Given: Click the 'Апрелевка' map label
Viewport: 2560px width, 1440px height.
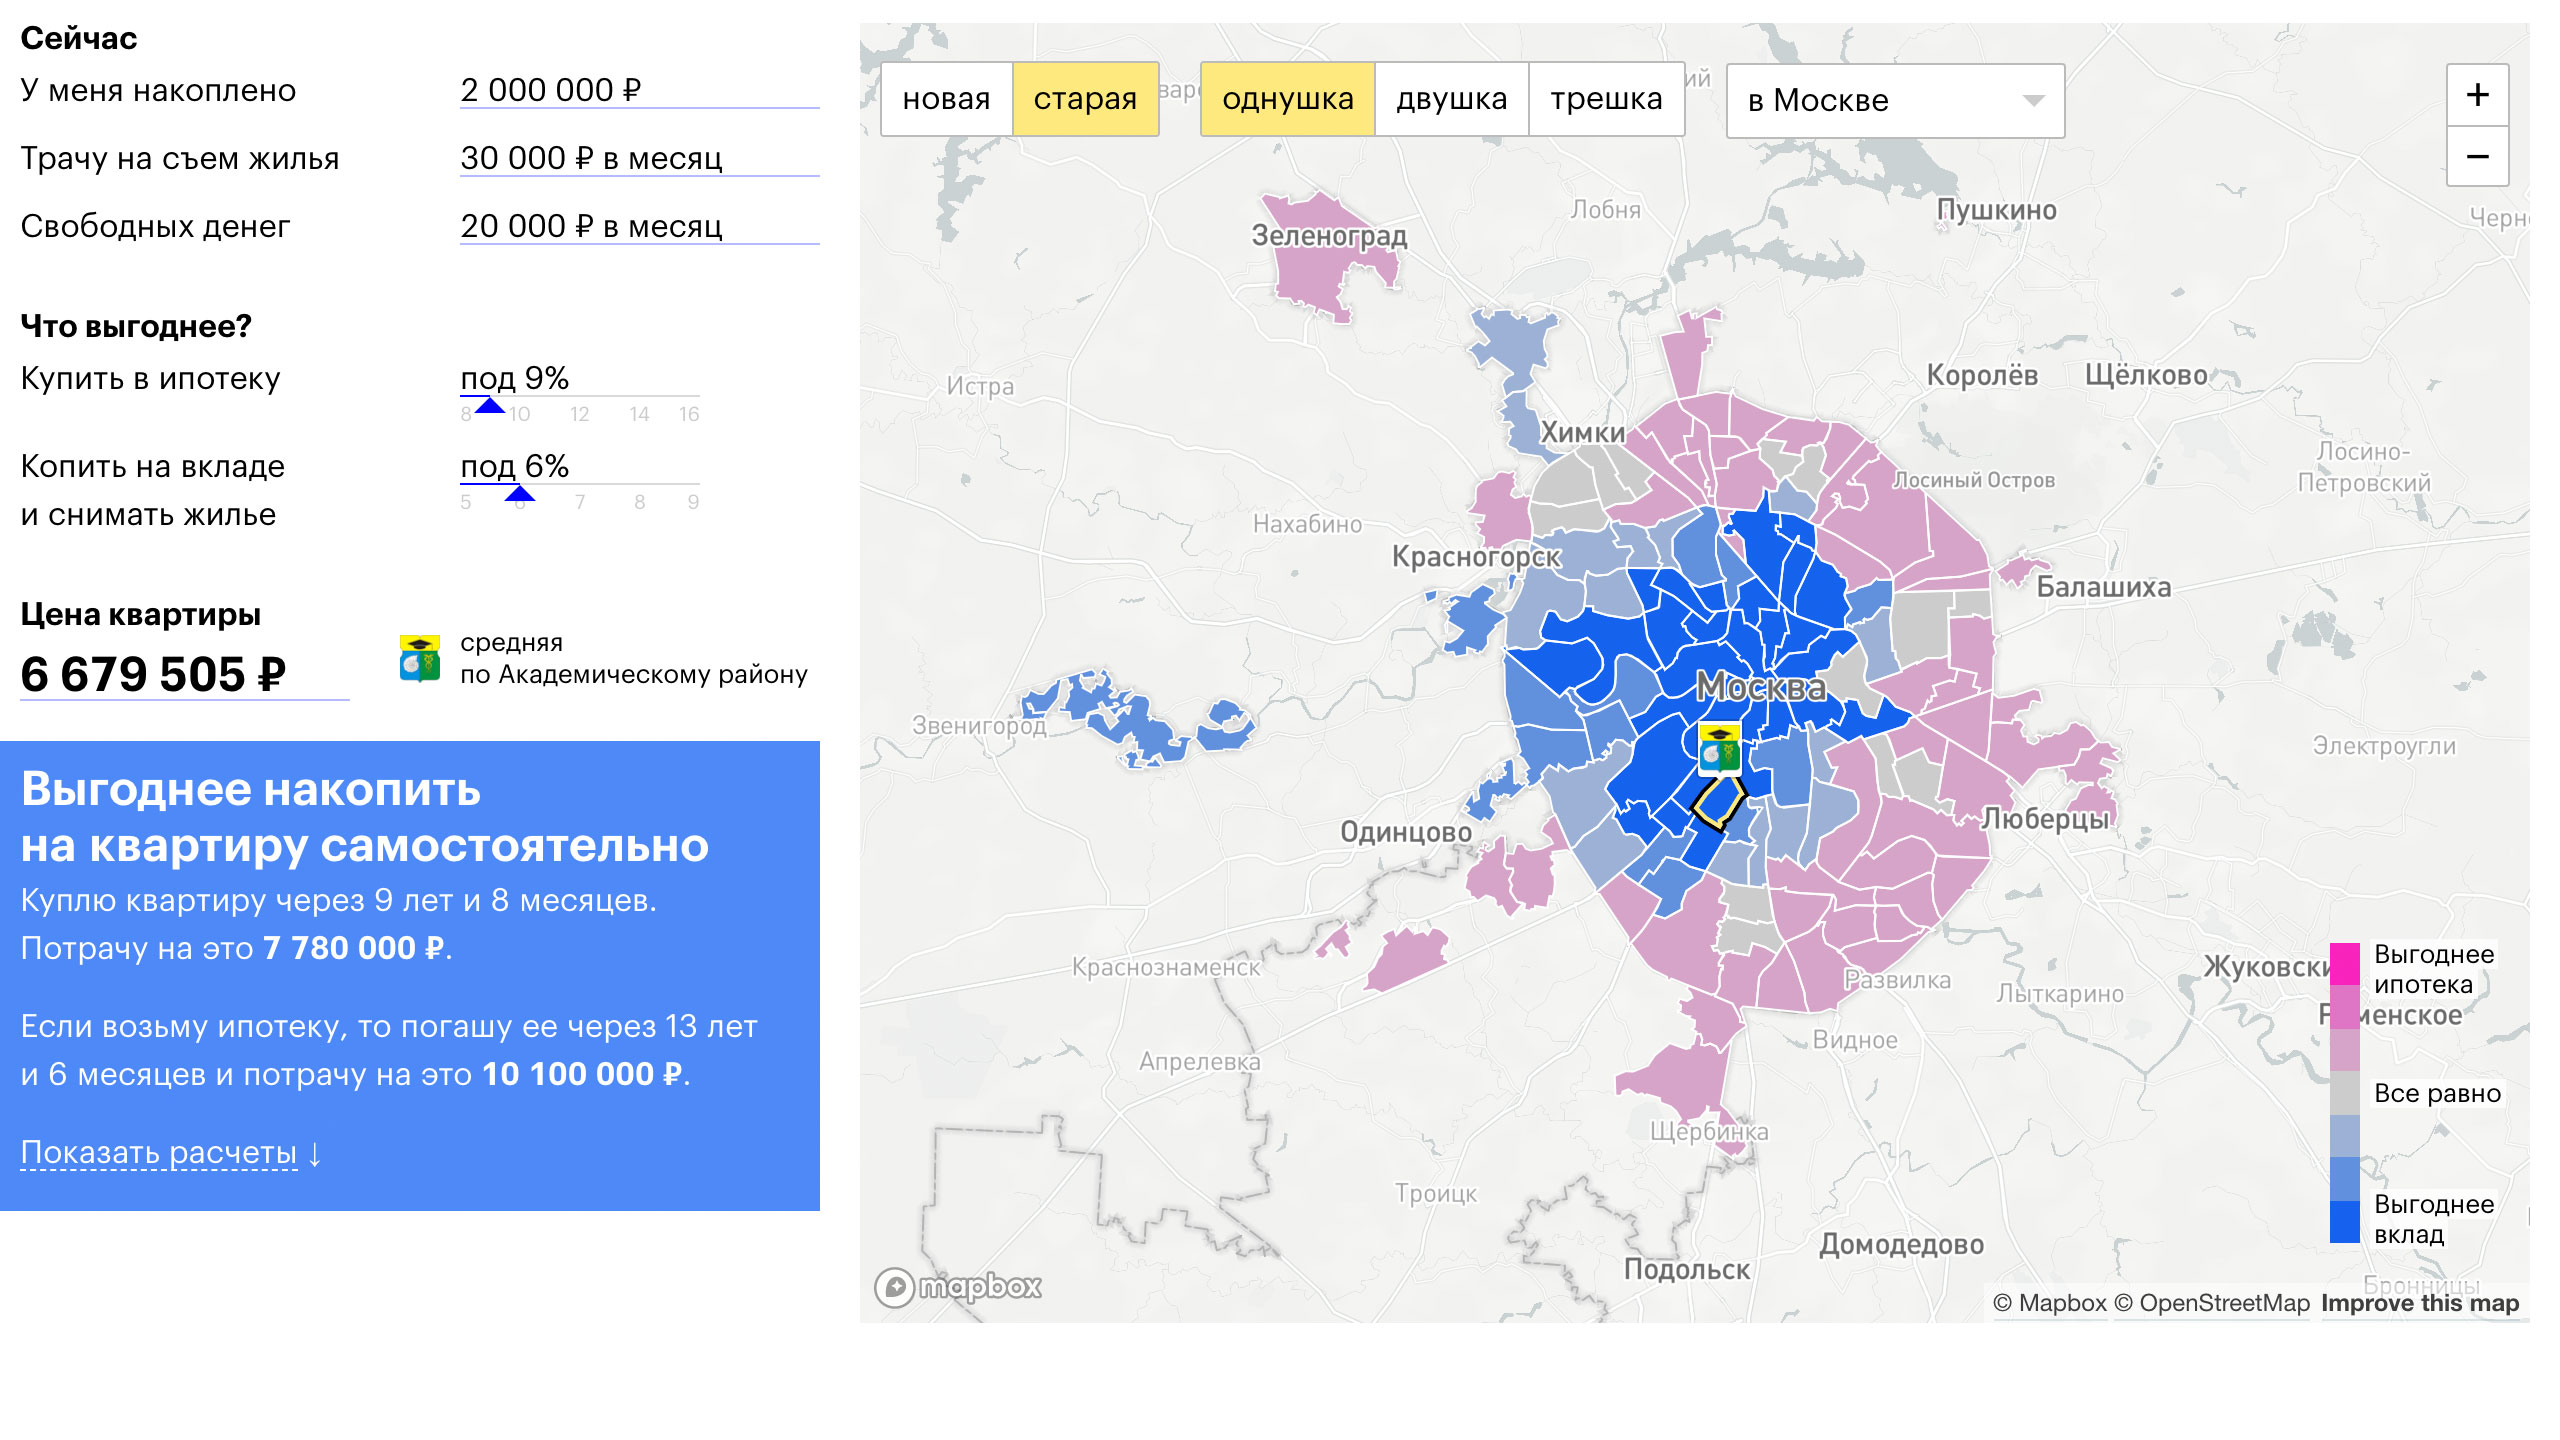Looking at the screenshot, I should (x=1200, y=1062).
